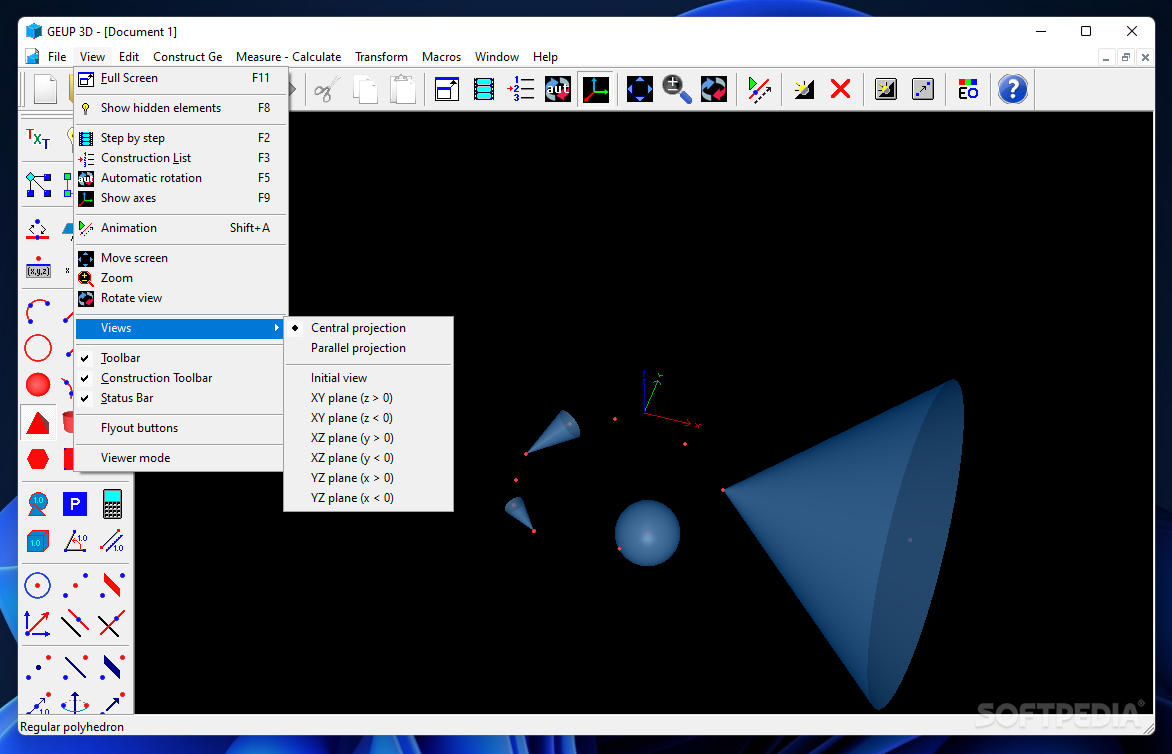This screenshot has width=1172, height=754.
Task: Select the rotate view toolbar tool
Action: (714, 90)
